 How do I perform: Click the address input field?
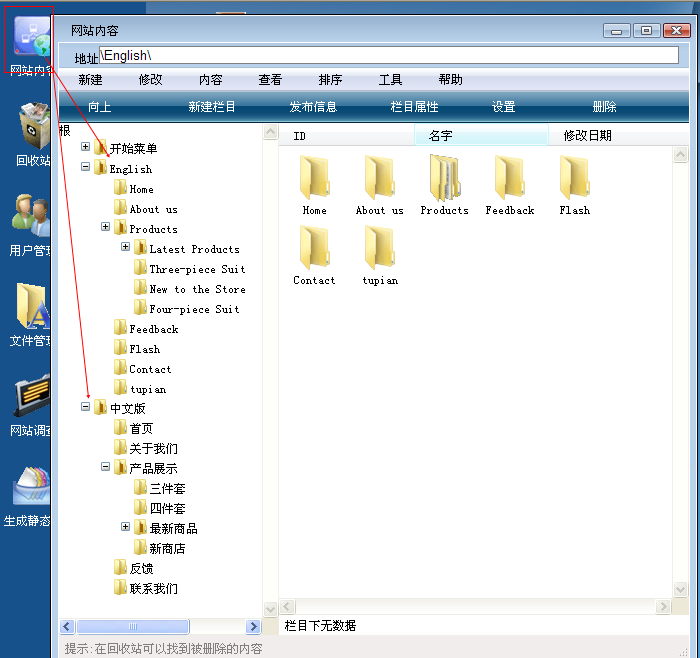[388, 55]
